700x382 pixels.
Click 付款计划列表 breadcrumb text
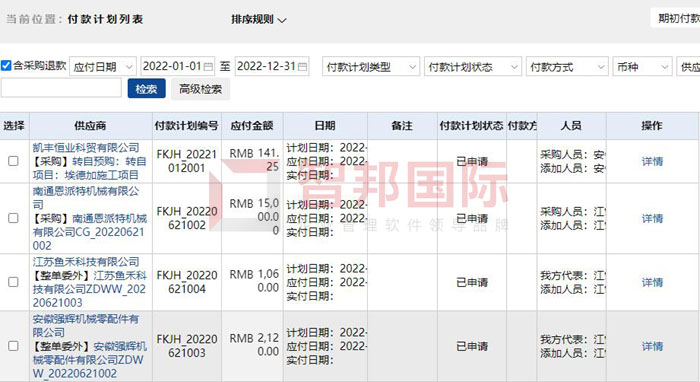tap(105, 19)
